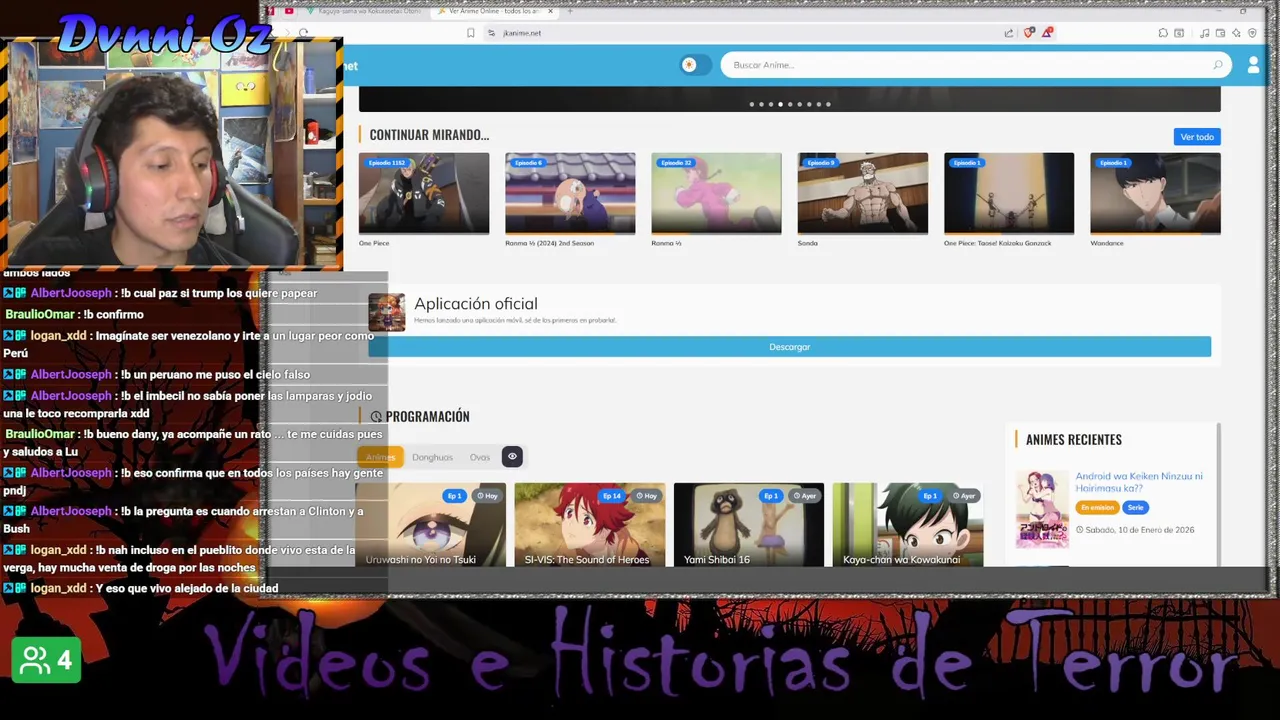Click the ANIMES RECIENTES heading

(x=1074, y=440)
